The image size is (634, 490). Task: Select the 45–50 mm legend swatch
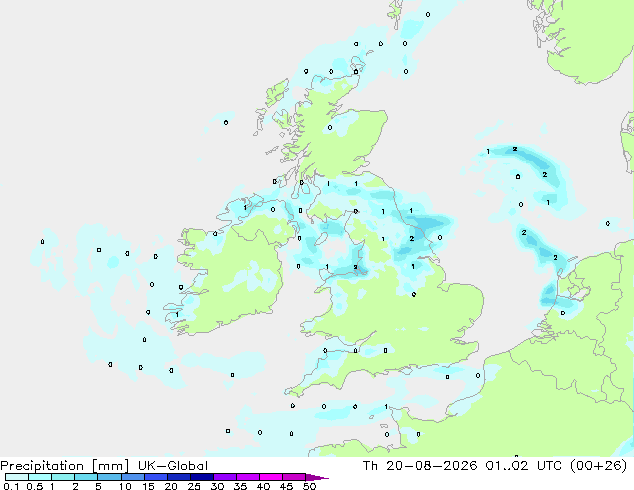[x=294, y=477]
